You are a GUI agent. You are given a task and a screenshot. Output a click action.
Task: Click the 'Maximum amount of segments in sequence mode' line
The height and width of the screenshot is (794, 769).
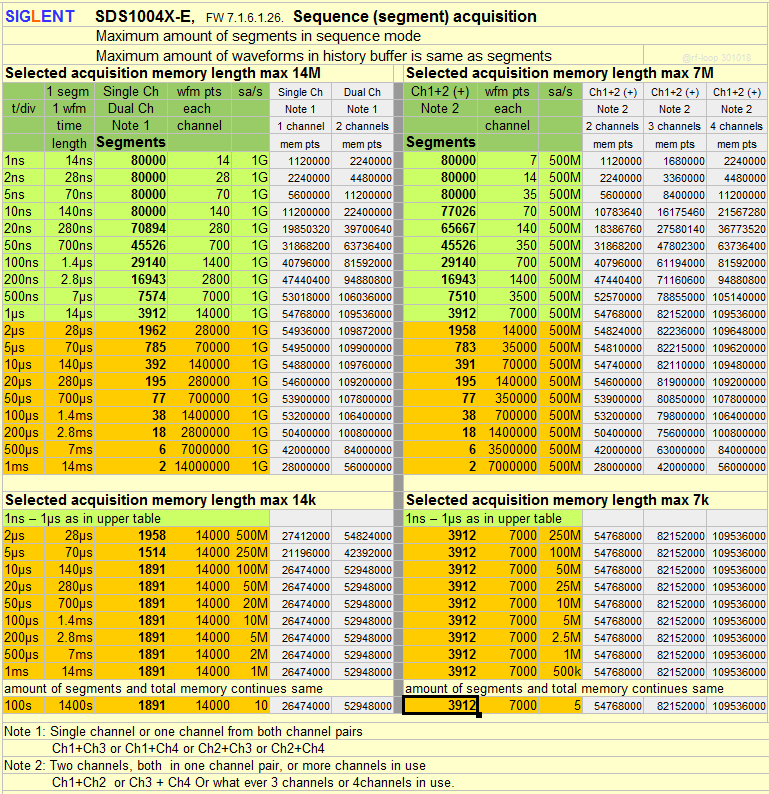(x=258, y=36)
